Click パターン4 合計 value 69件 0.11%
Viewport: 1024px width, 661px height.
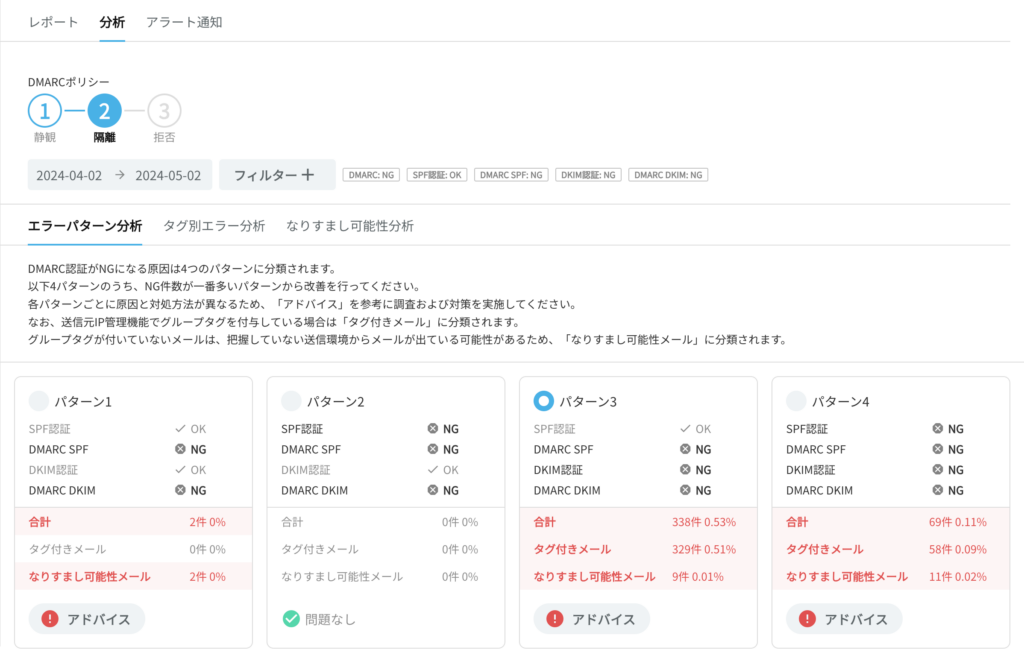pyautogui.click(x=958, y=522)
